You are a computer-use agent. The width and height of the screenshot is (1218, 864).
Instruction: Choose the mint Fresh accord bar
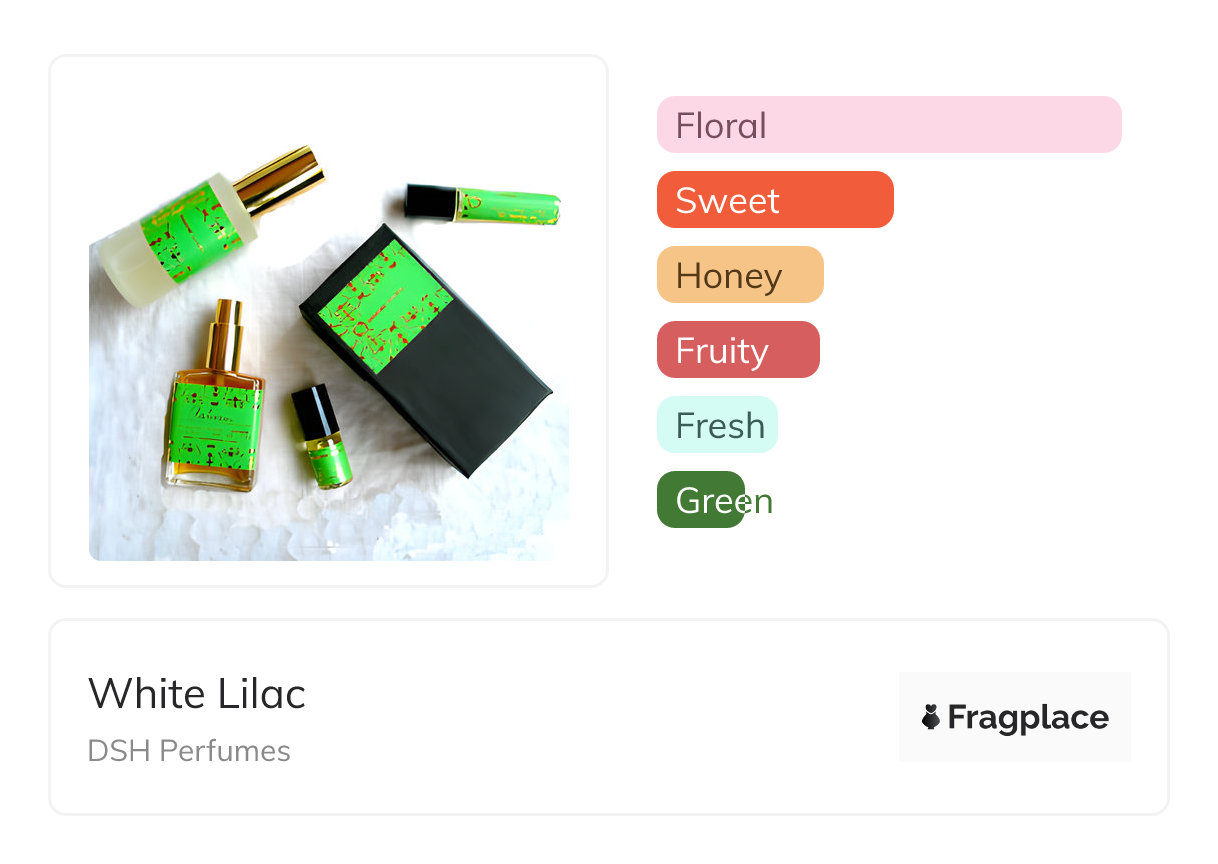[x=716, y=425]
